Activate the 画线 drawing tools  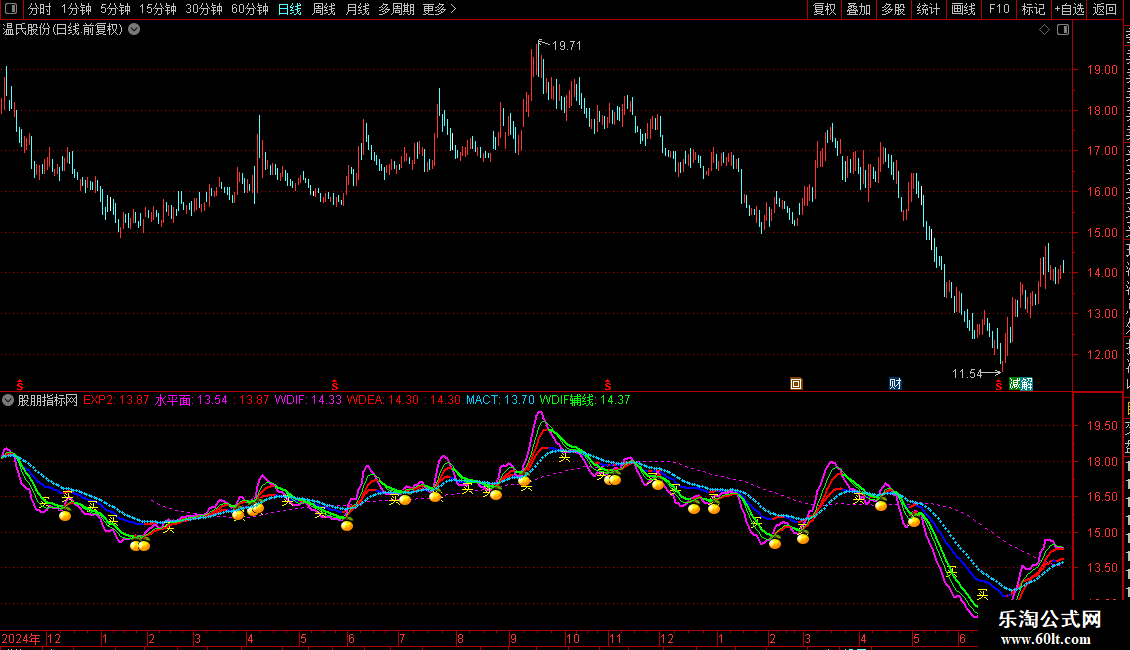point(963,9)
